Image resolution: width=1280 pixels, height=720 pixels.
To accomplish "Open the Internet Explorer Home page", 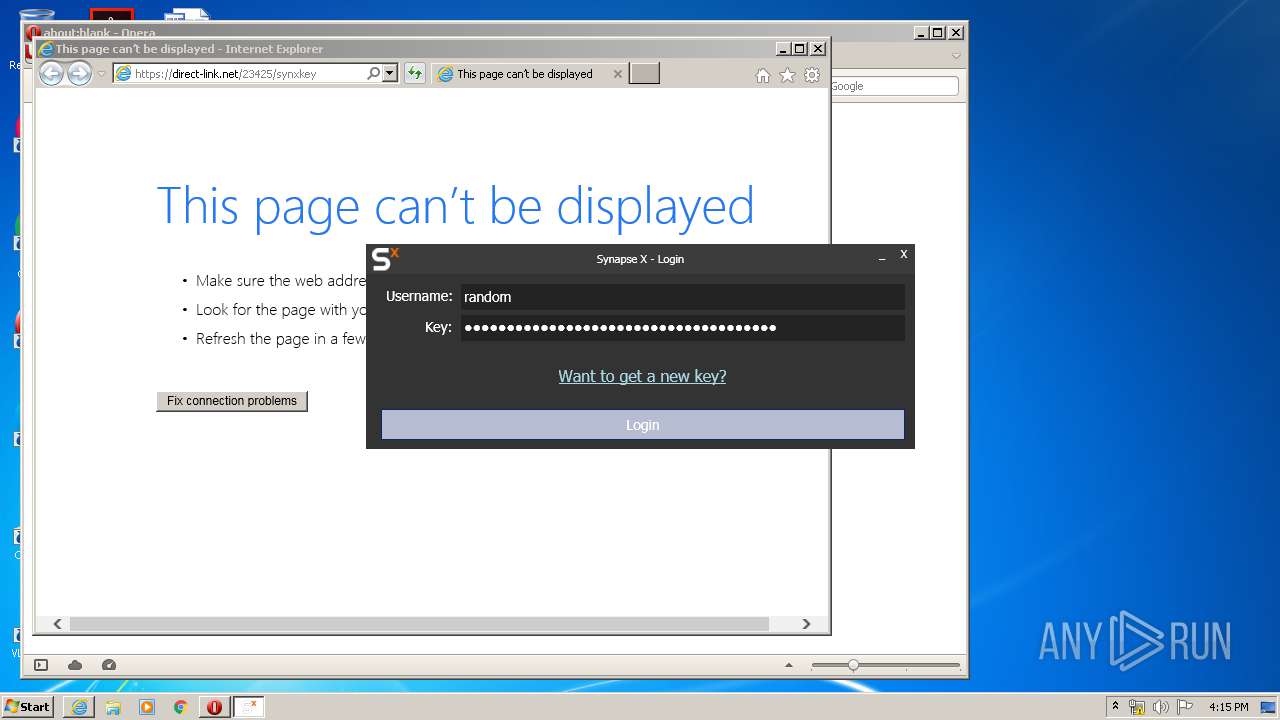I will click(x=763, y=75).
